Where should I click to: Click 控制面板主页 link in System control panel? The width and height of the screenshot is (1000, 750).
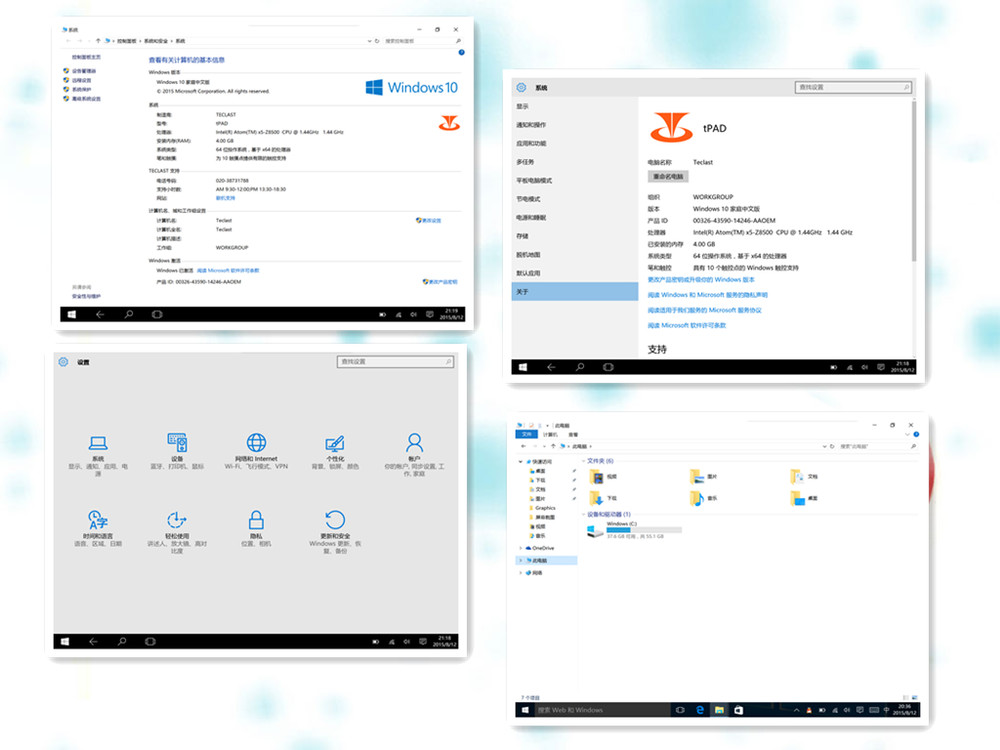click(86, 57)
